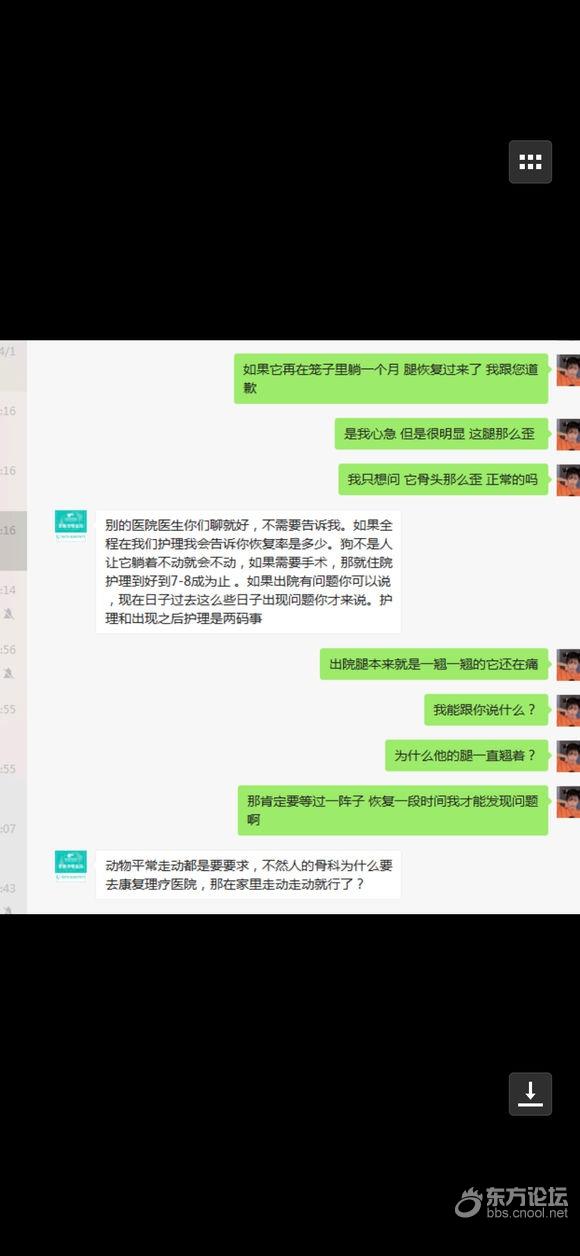The image size is (580, 1256).
Task: Download the image with arrow button
Action: (530, 1093)
